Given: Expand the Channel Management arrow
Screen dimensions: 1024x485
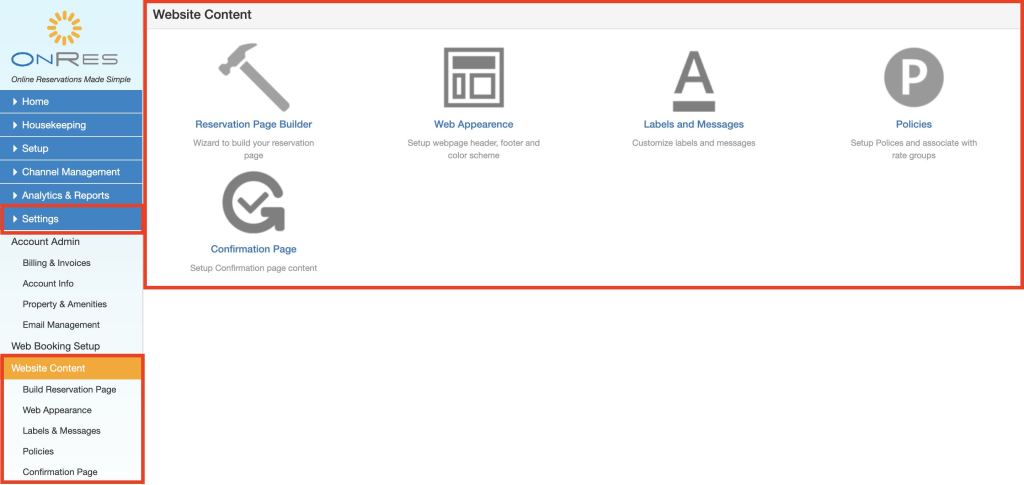Looking at the screenshot, I should pyautogui.click(x=15, y=172).
